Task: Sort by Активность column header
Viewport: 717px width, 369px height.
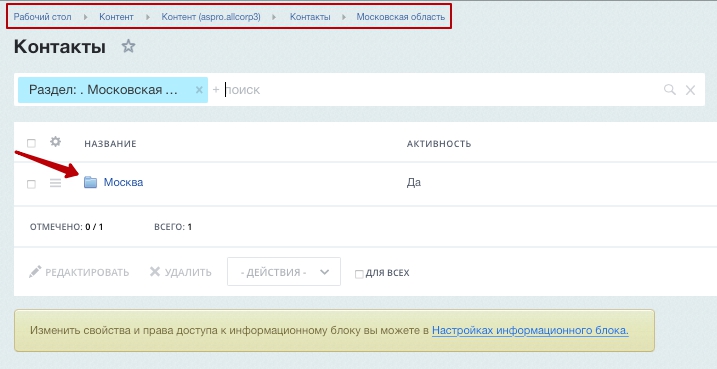Action: point(439,144)
